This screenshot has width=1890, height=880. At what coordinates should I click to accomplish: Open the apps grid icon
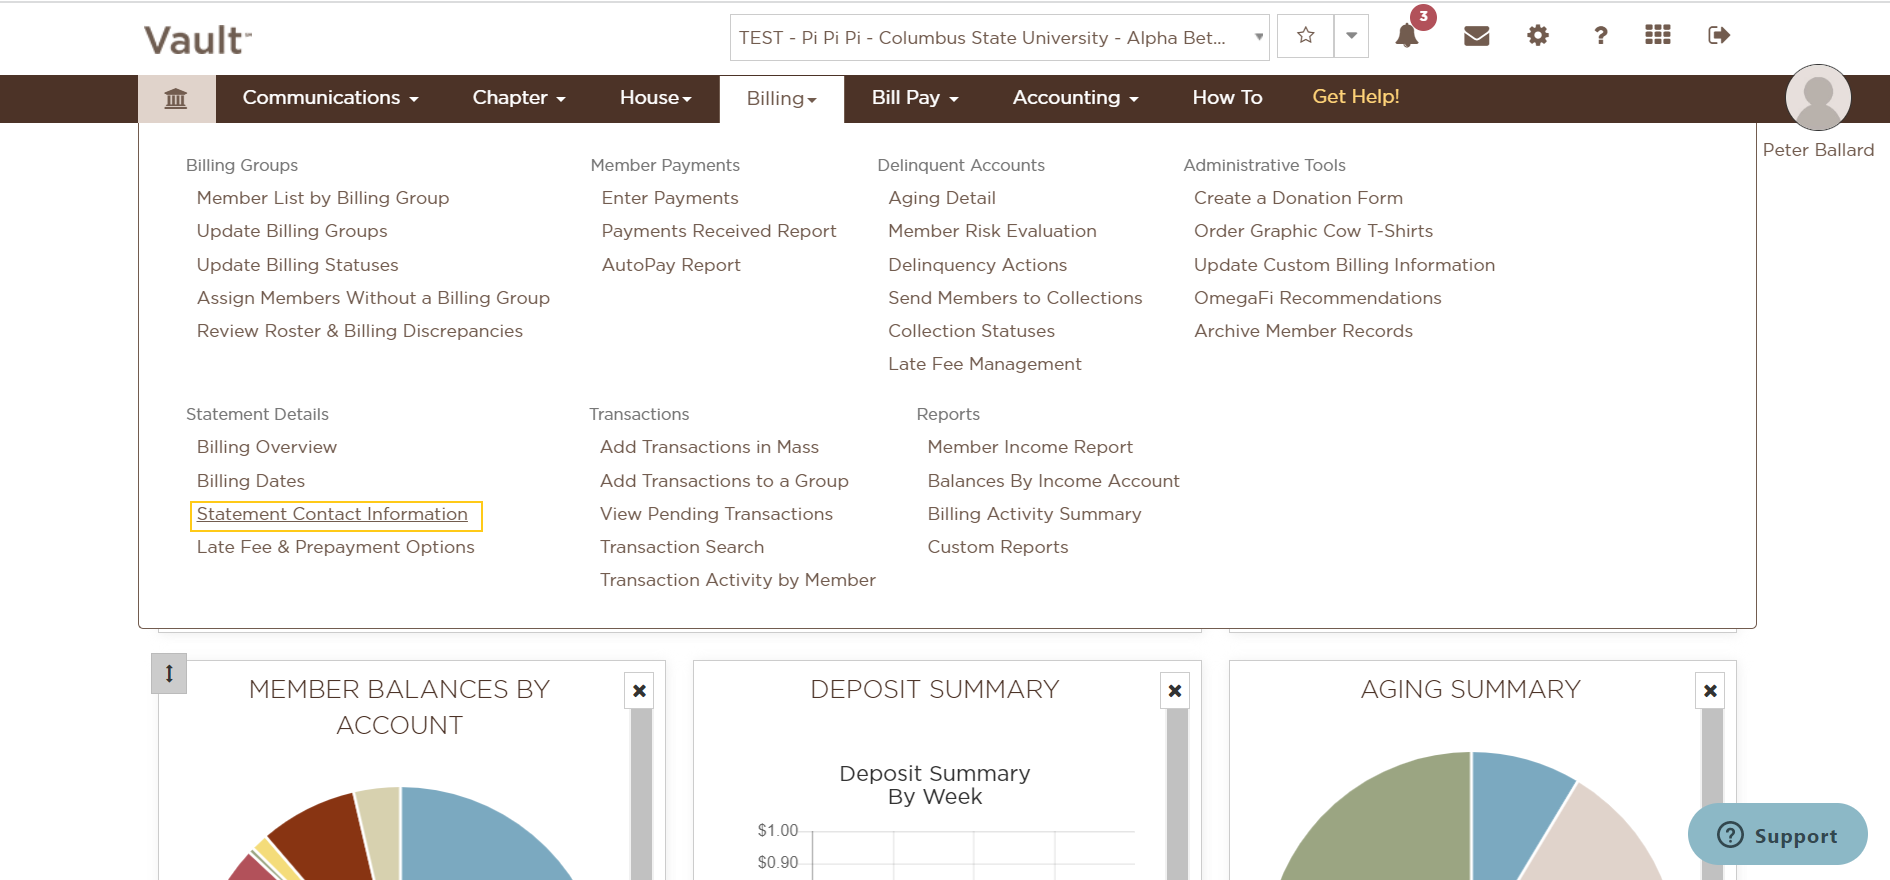pos(1658,35)
